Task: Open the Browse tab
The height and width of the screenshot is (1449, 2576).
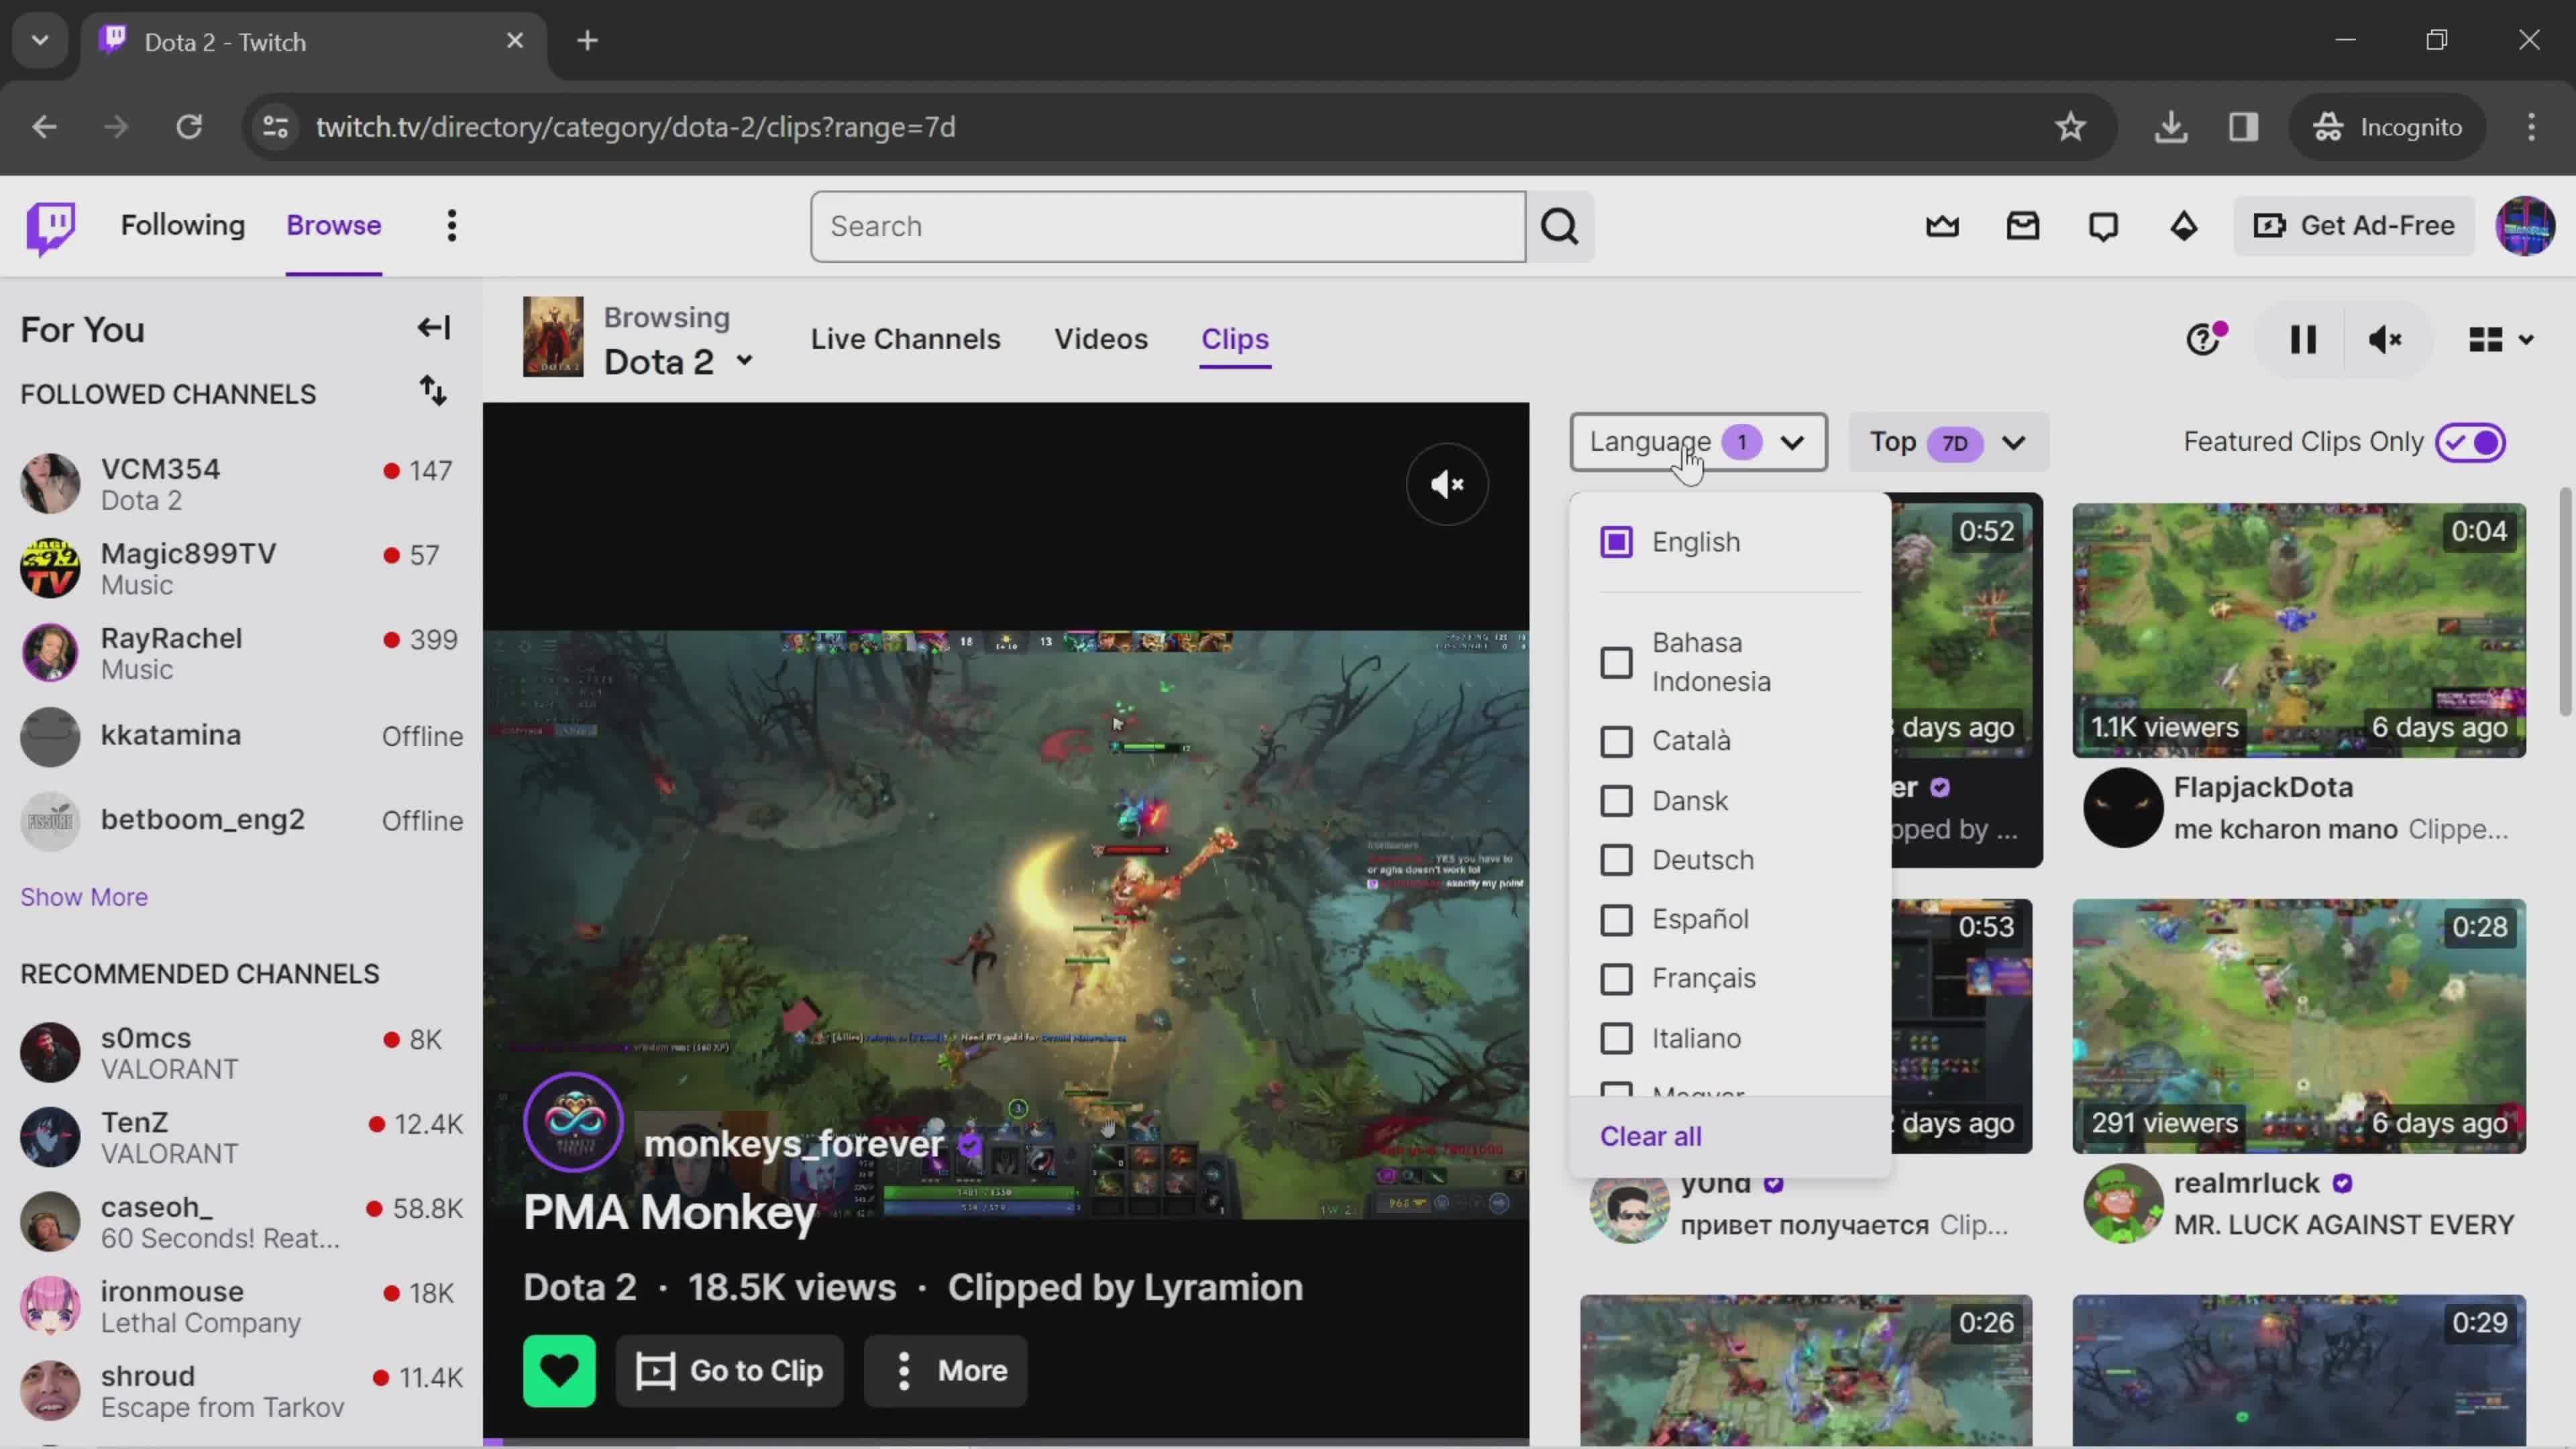Action: (x=334, y=226)
